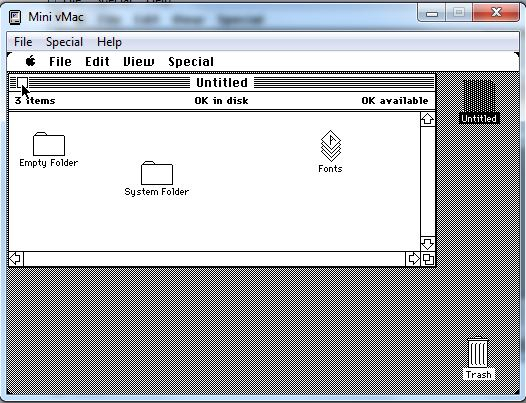
Task: Click the scroll right arrow
Action: coord(413,259)
